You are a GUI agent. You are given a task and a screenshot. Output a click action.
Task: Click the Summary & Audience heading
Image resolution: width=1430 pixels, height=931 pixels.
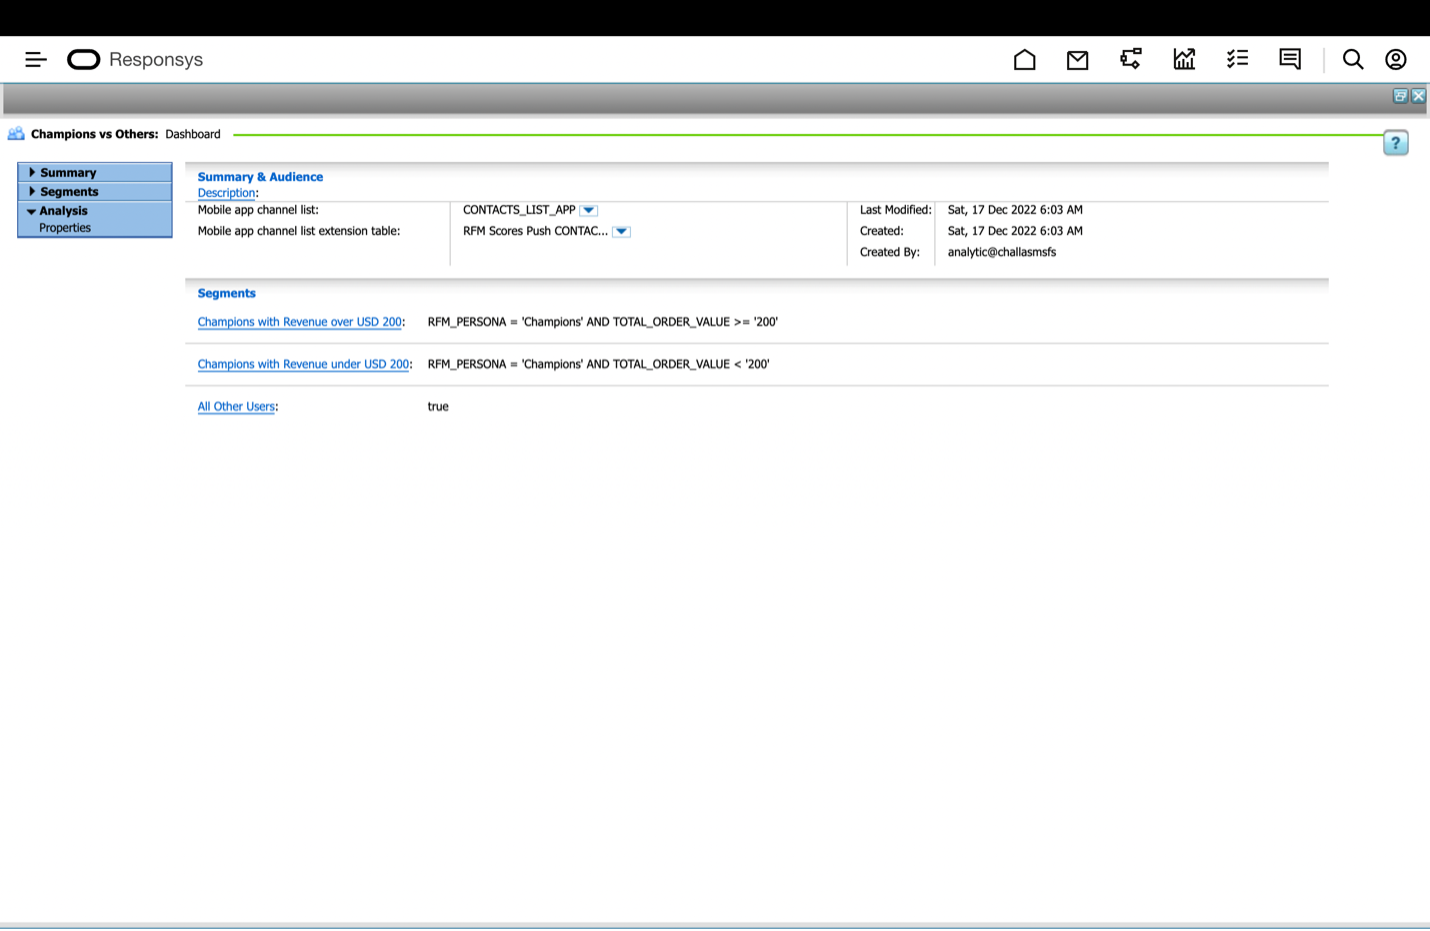pos(260,177)
